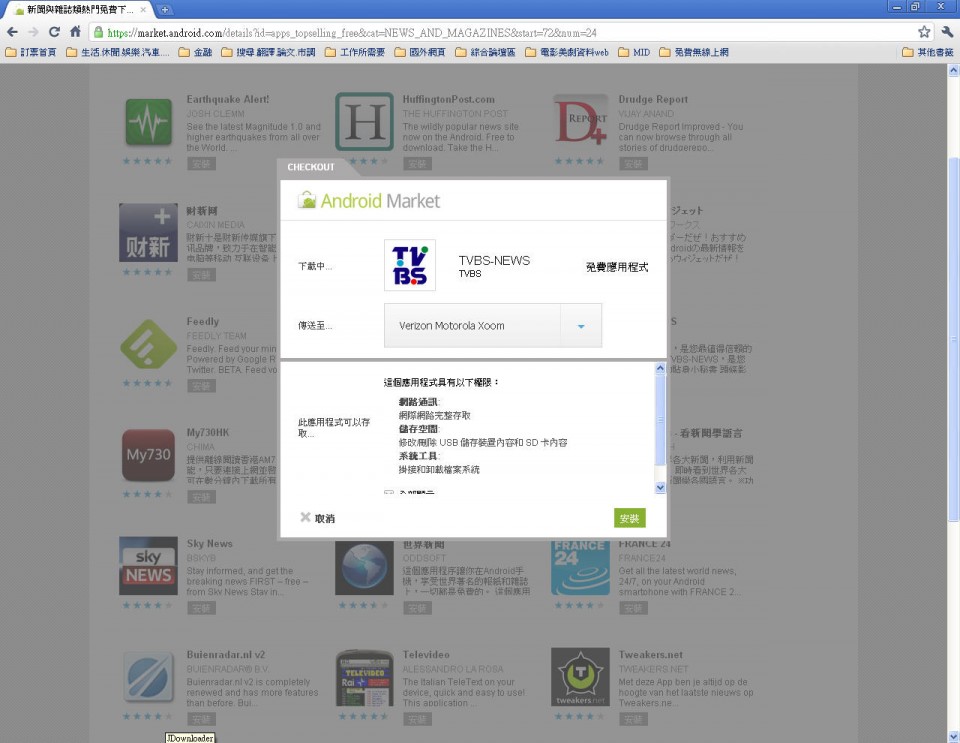
Task: Open the 國外網頁 bookmark folder
Action: click(420, 53)
